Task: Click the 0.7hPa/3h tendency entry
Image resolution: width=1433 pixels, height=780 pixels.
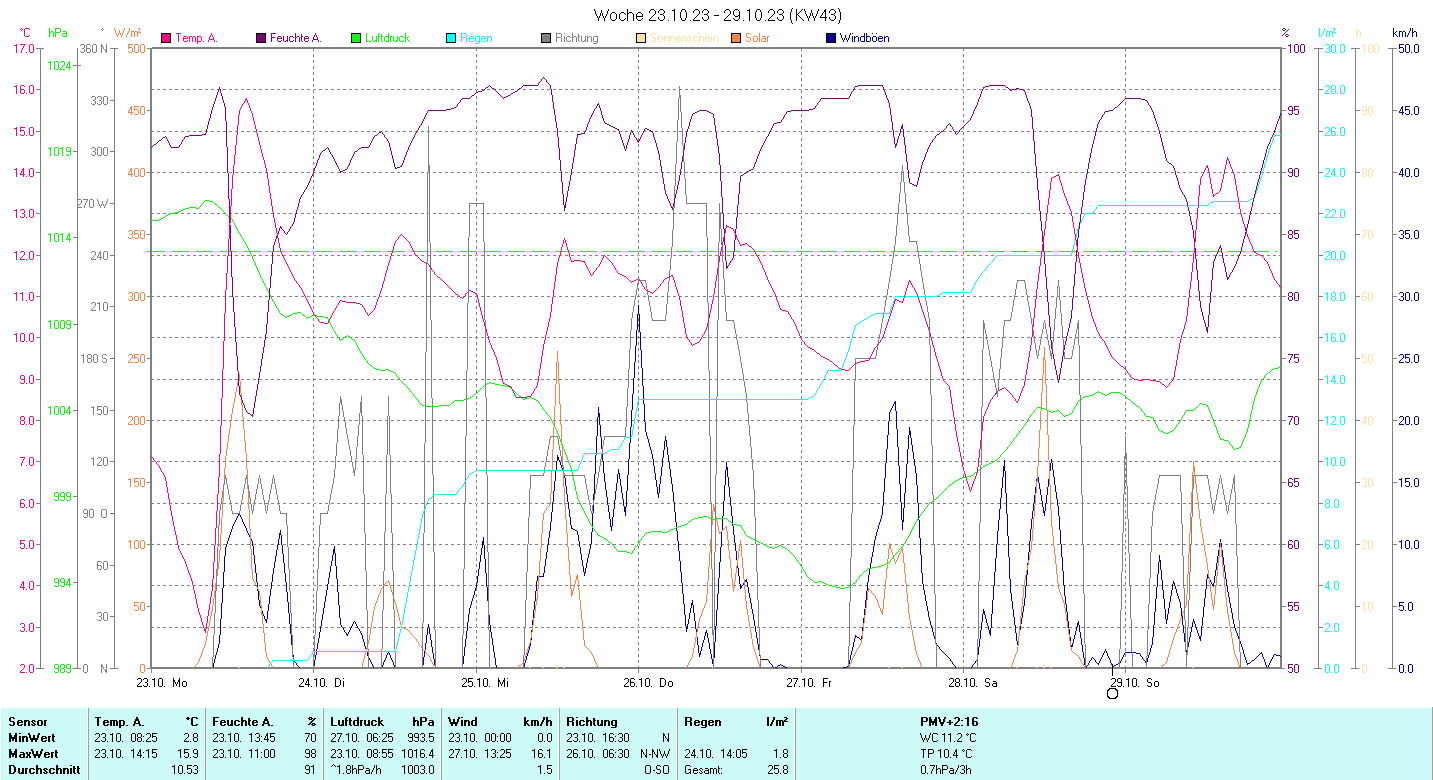Action: (x=946, y=770)
